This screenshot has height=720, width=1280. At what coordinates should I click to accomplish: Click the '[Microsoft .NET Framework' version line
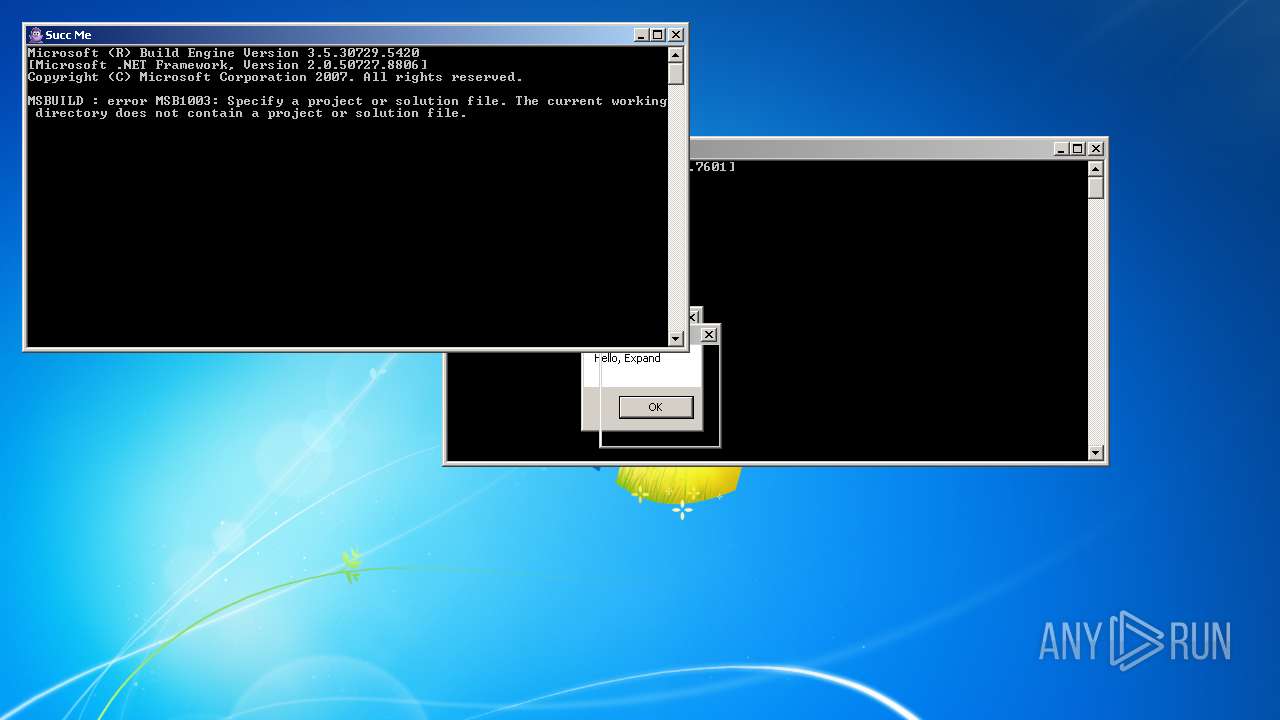tap(227, 65)
